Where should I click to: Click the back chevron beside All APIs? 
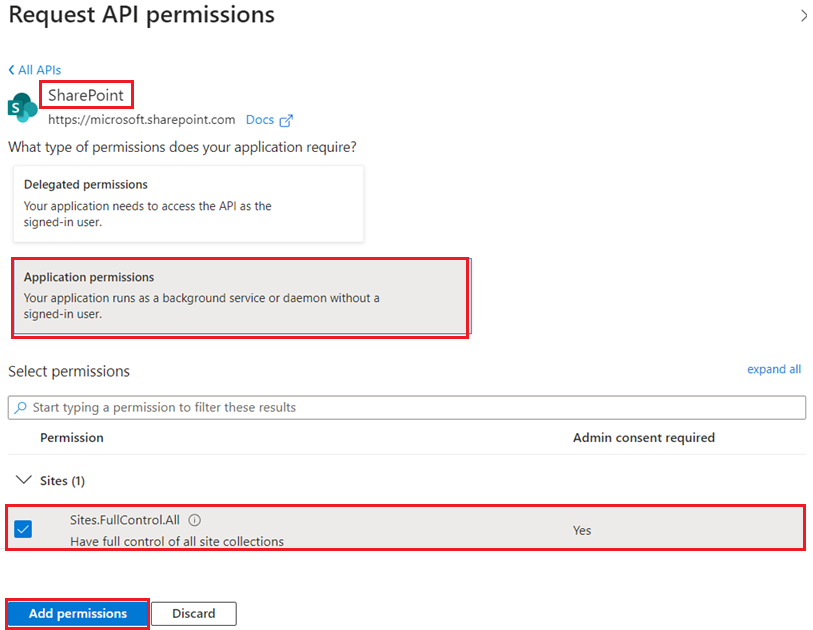click(x=11, y=70)
